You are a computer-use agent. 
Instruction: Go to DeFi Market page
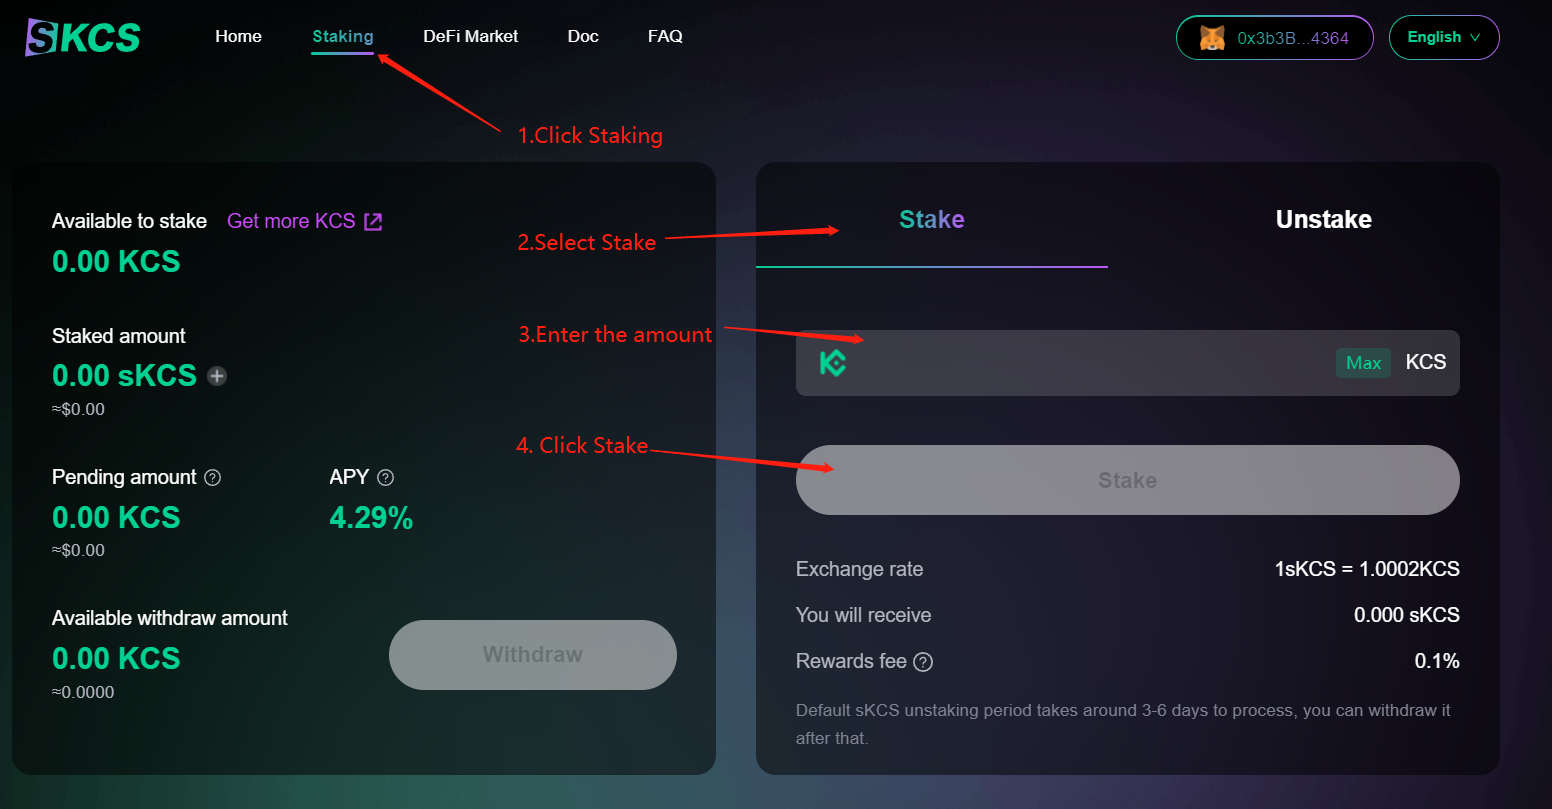470,37
